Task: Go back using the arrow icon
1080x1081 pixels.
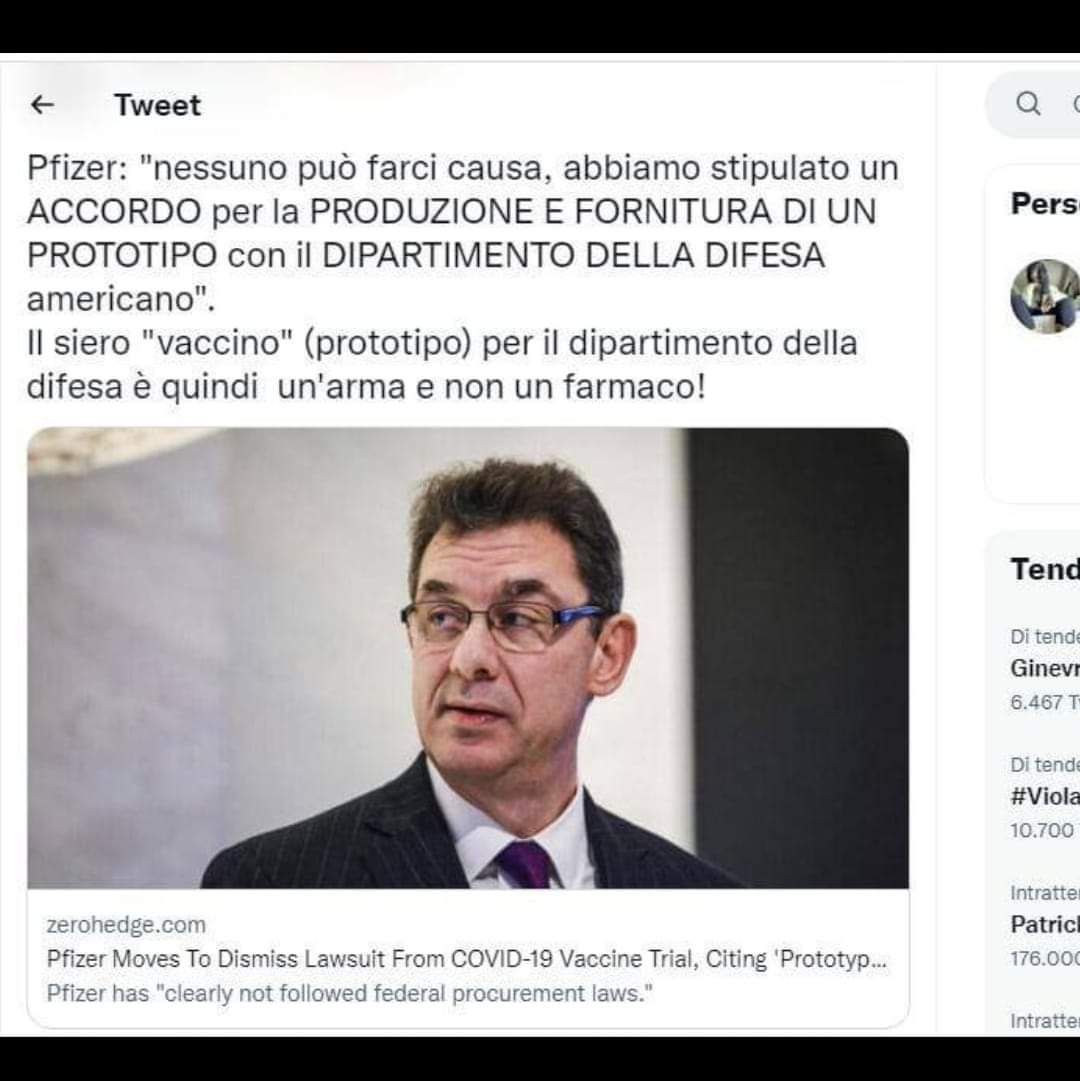Action: 43,105
